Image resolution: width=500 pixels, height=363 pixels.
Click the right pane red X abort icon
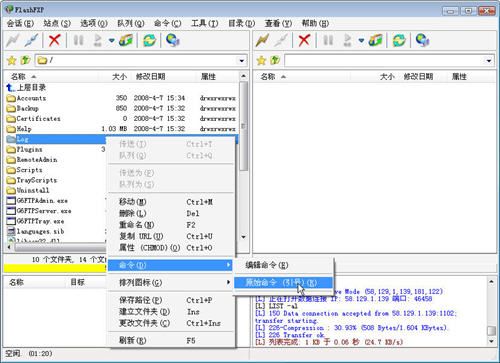(x=304, y=40)
